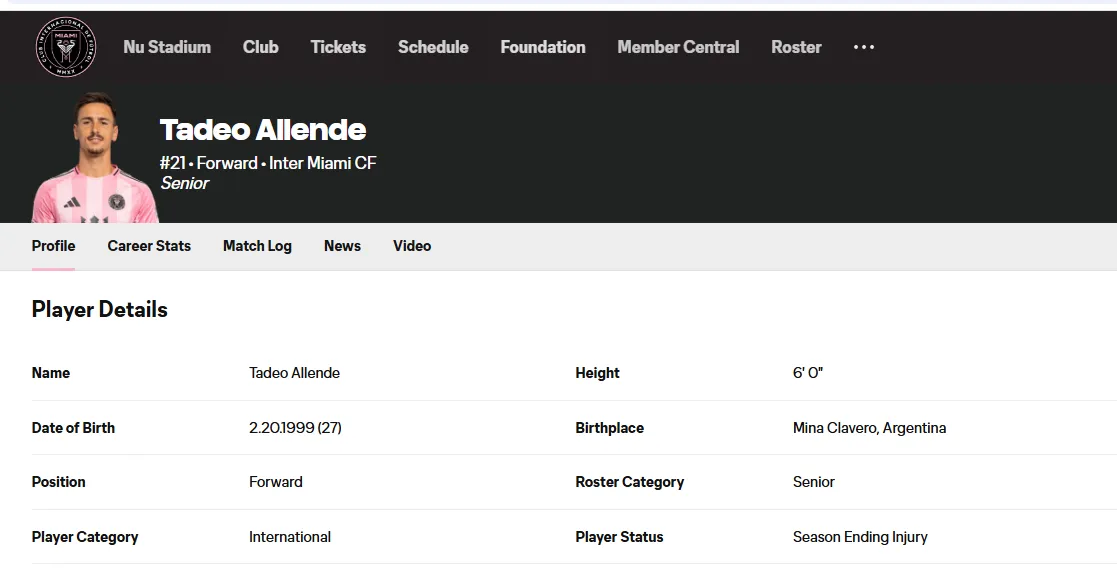Screen dimensions: 1117x569
Task: Click Tadeo Allende's player headshot photo
Action: (95, 157)
